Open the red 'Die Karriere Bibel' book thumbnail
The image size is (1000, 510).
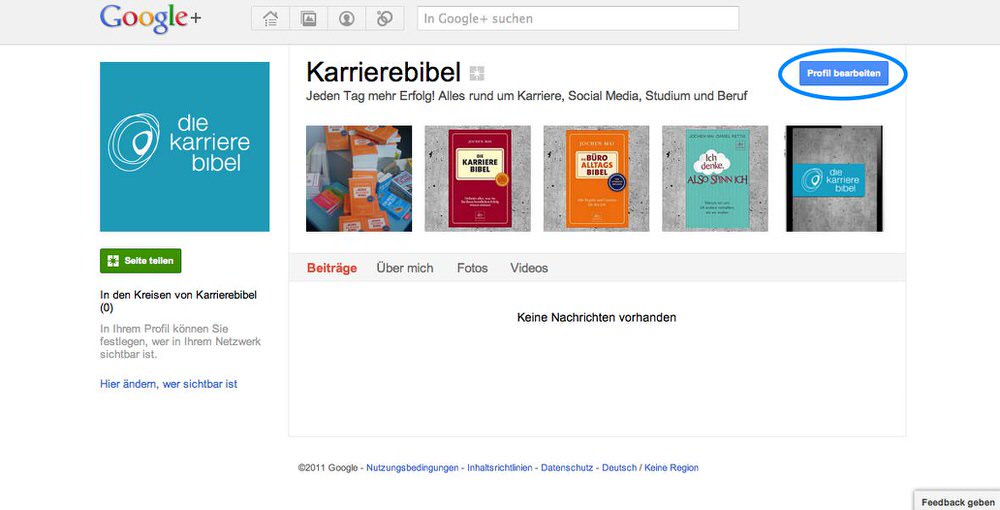tap(478, 178)
